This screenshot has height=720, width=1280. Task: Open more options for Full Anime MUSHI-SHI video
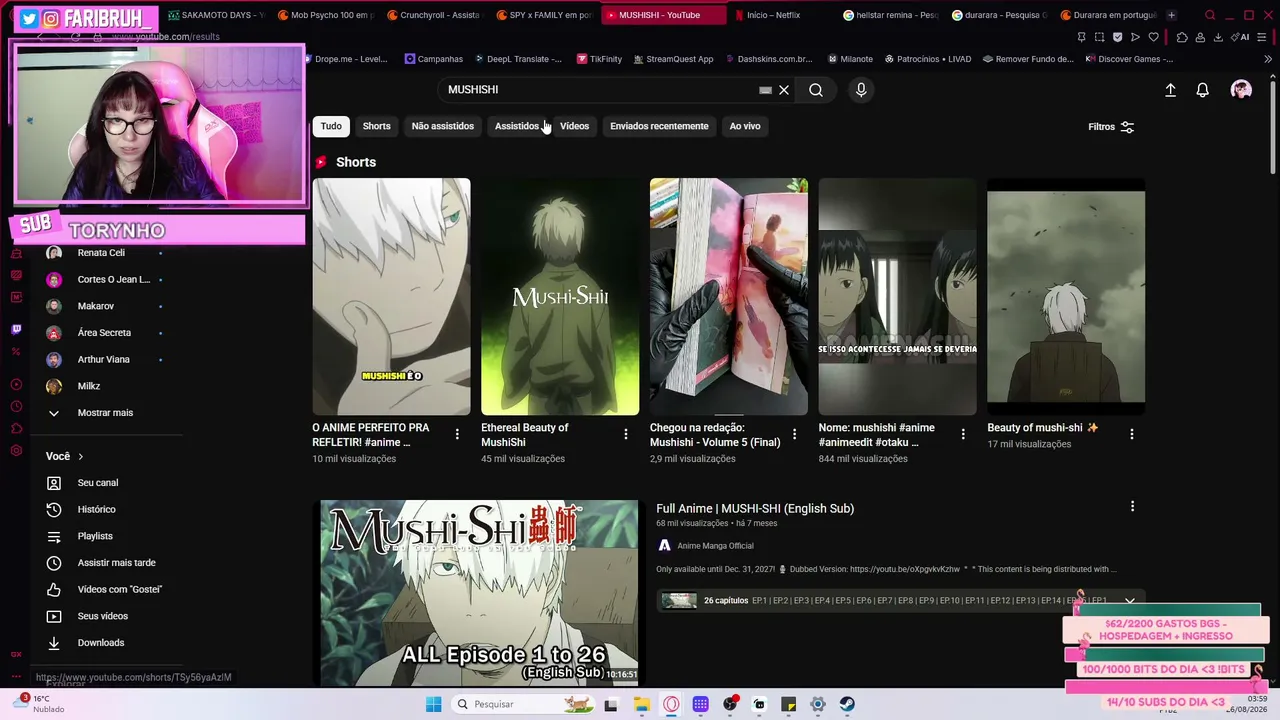(1132, 507)
